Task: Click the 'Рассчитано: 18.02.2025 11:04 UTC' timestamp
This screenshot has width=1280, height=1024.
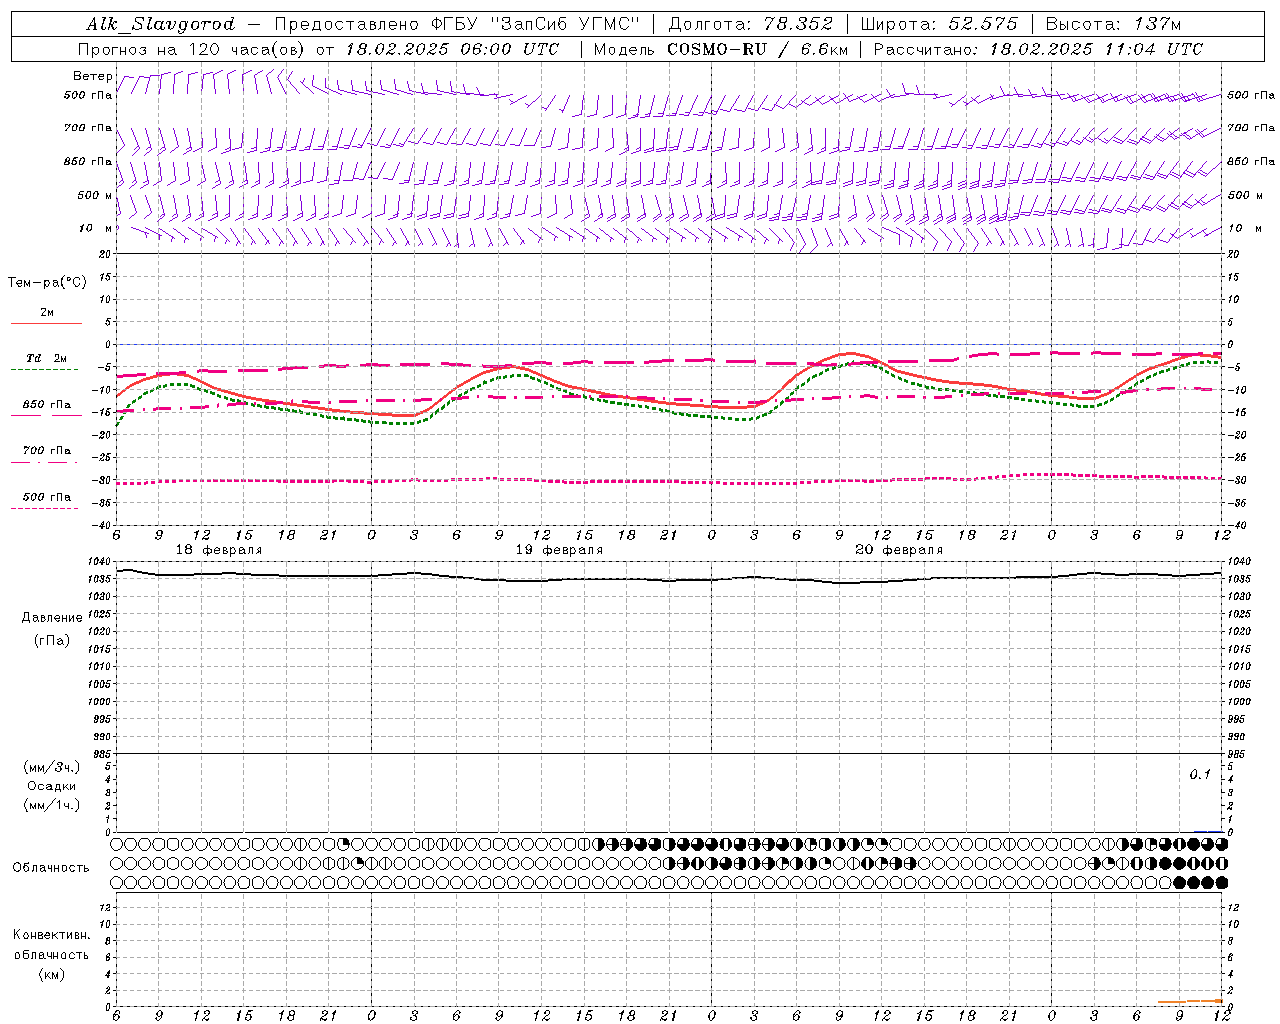Action: click(x=1038, y=49)
